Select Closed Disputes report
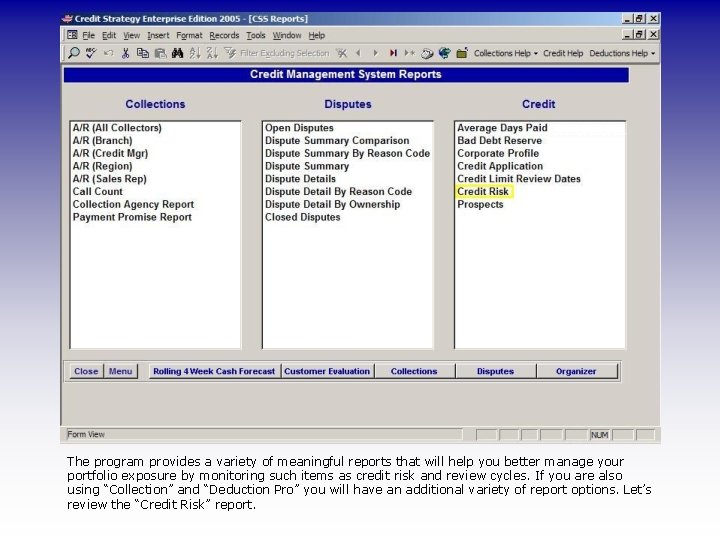This screenshot has height=540, width=720. (303, 217)
